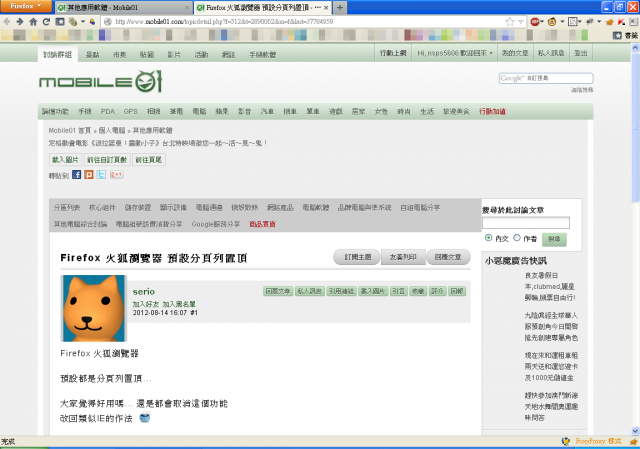Open serio's user profile link
The width and height of the screenshot is (640, 449).
coord(144,291)
